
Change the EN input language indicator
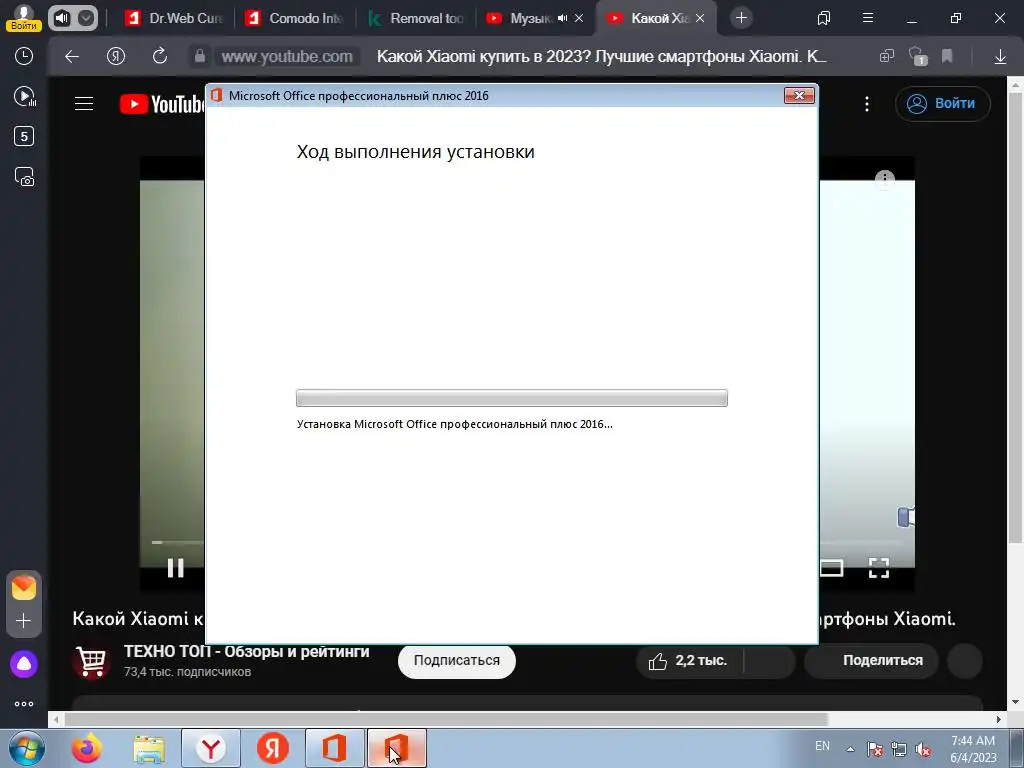822,746
